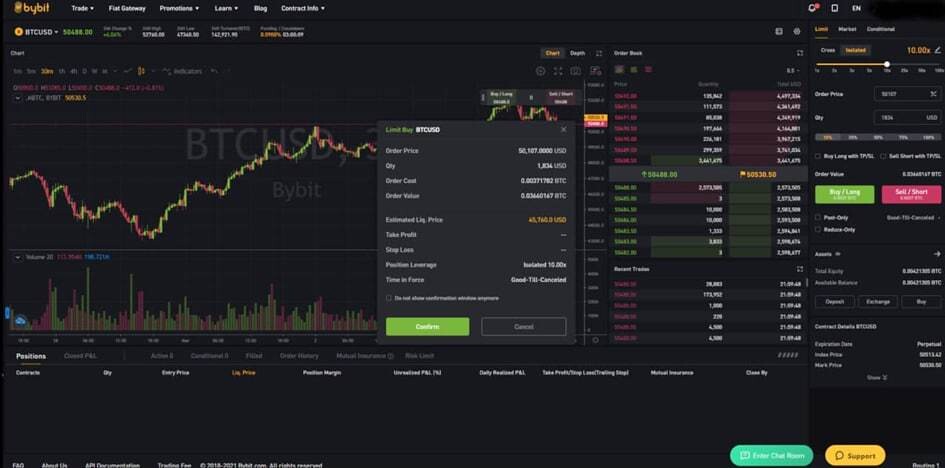Click the chart settings icon at bottom right
Screen dimensions: 945x468
(x=595, y=340)
